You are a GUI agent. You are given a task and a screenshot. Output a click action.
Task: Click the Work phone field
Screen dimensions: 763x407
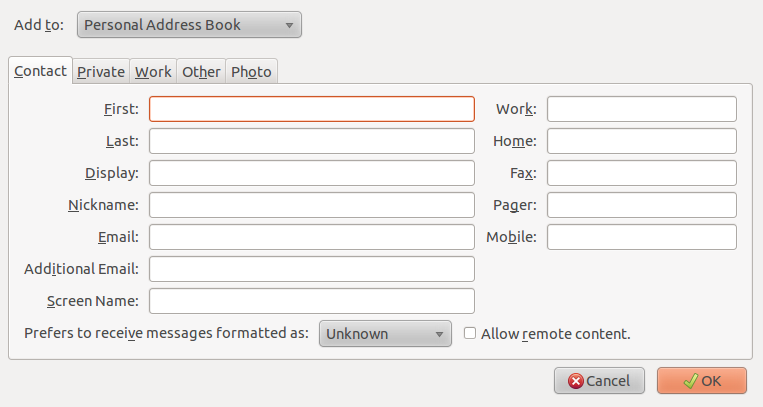[x=641, y=109]
